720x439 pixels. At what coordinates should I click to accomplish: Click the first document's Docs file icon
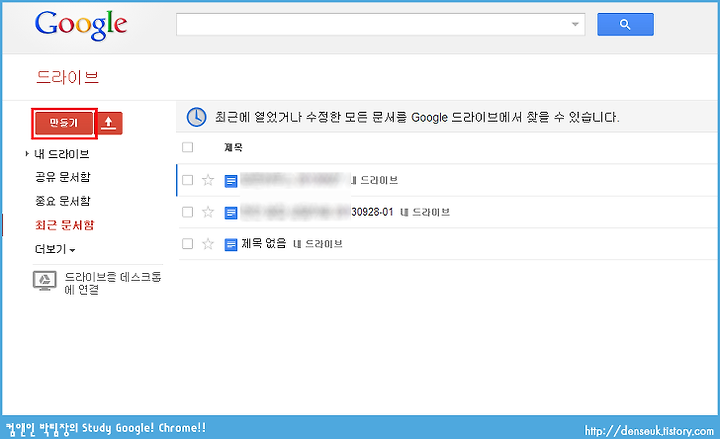(231, 181)
